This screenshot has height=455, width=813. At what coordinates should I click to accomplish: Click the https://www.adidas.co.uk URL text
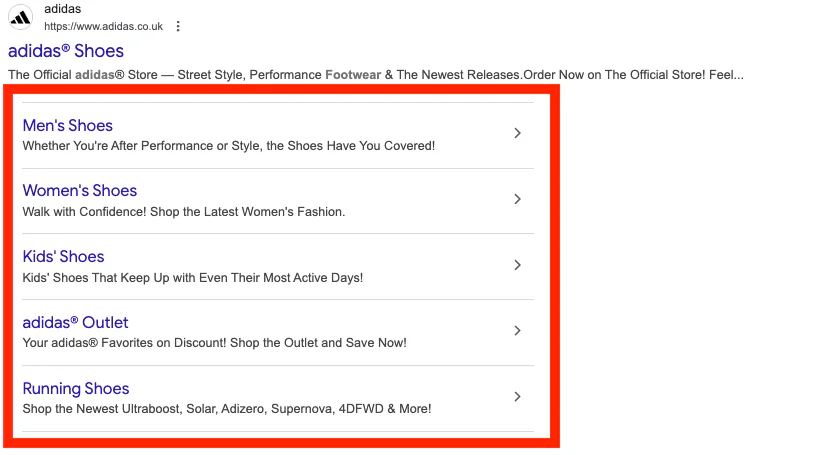click(x=103, y=26)
